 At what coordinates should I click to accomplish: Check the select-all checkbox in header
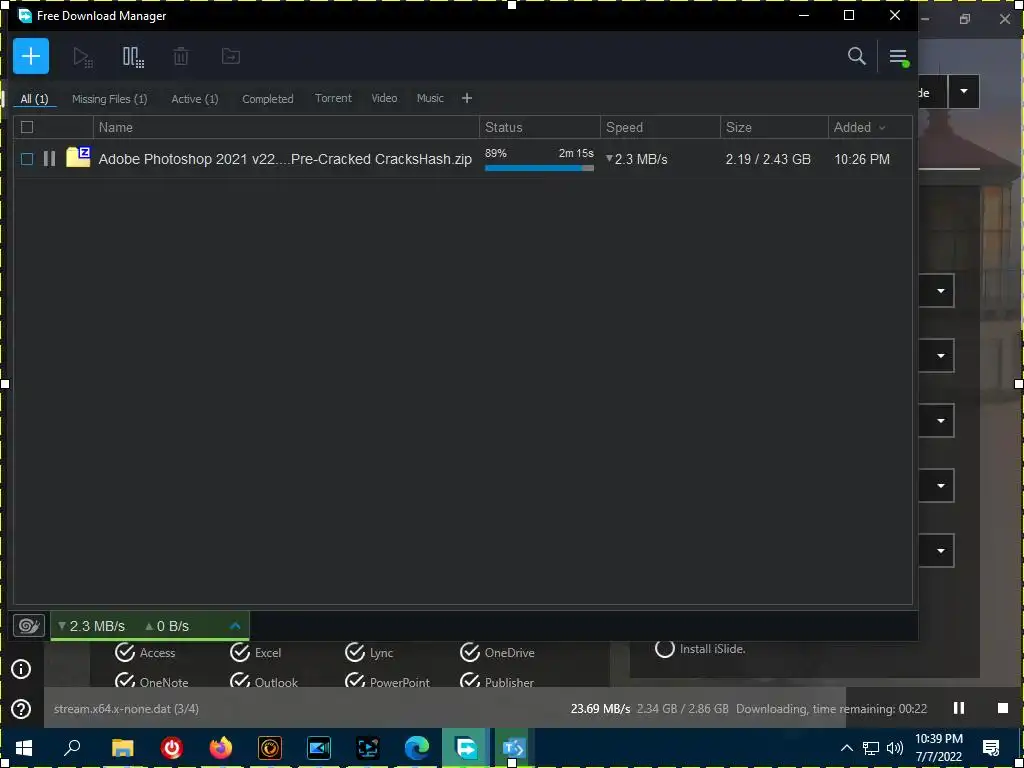click(x=27, y=127)
